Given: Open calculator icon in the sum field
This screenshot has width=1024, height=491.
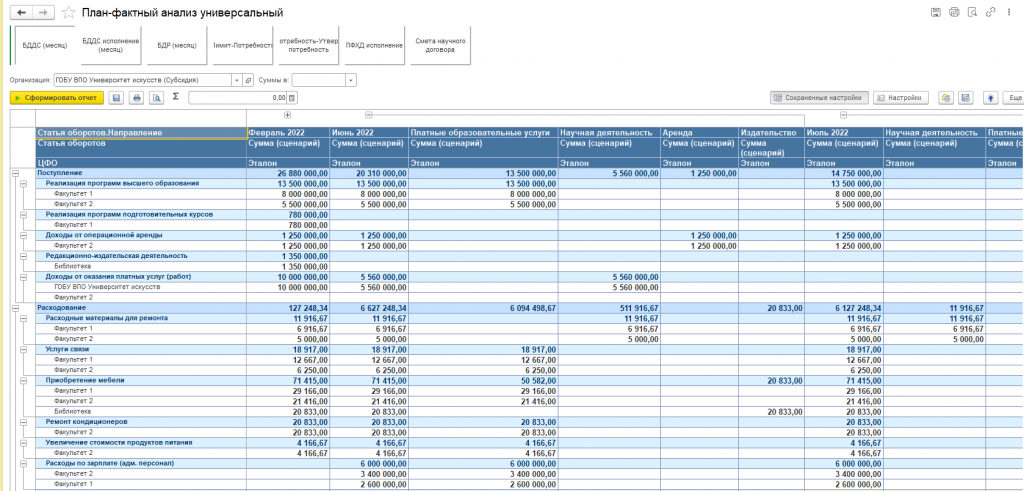Looking at the screenshot, I should click(292, 98).
